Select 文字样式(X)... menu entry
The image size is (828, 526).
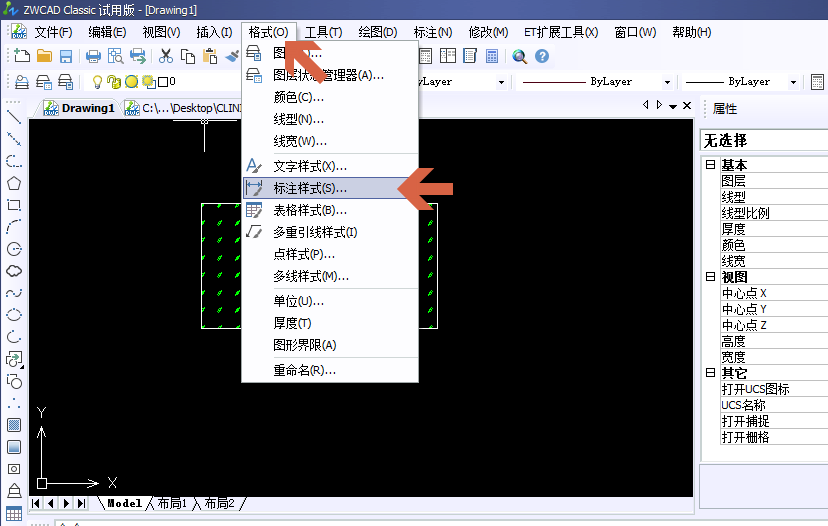(310, 166)
